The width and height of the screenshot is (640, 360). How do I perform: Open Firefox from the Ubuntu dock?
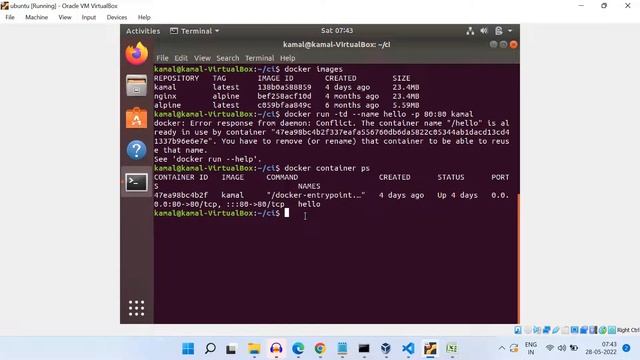coord(136,54)
